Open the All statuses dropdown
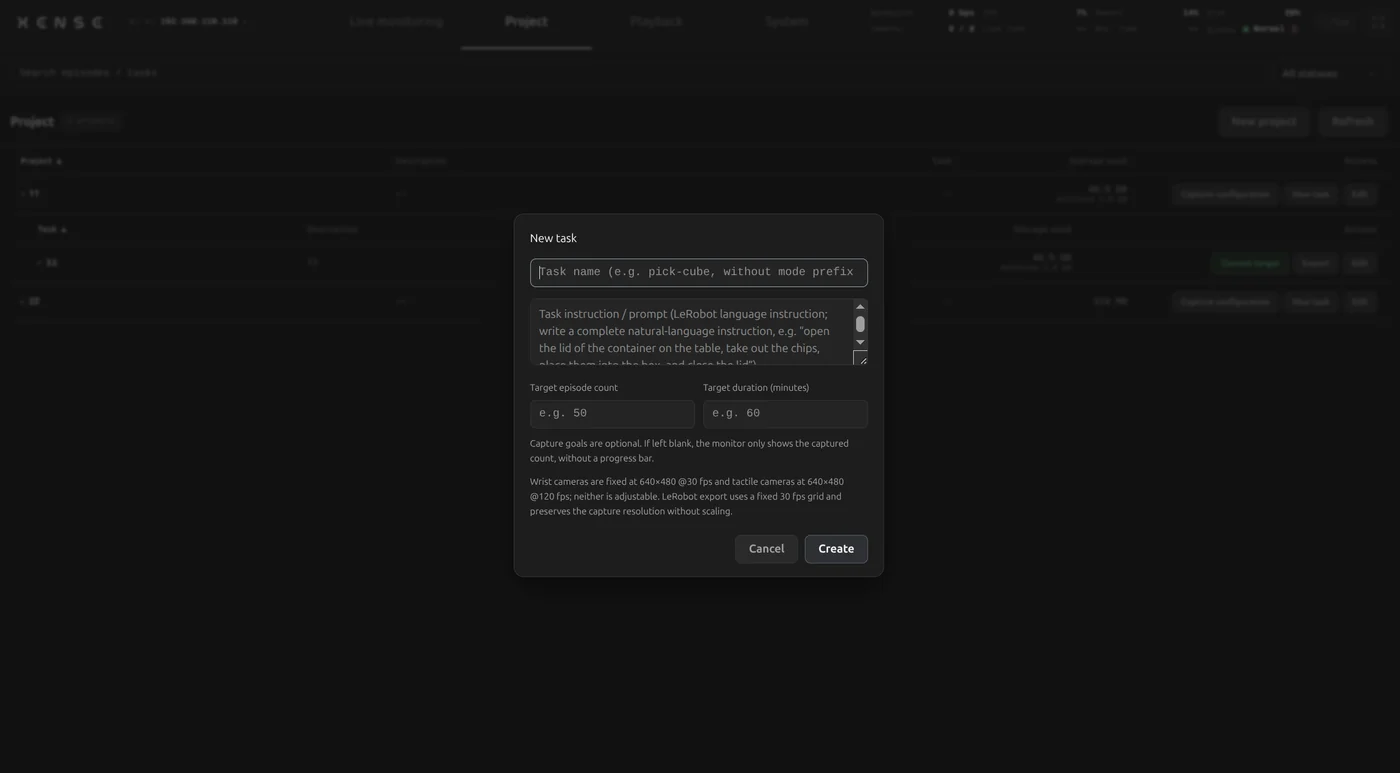 click(1328, 73)
